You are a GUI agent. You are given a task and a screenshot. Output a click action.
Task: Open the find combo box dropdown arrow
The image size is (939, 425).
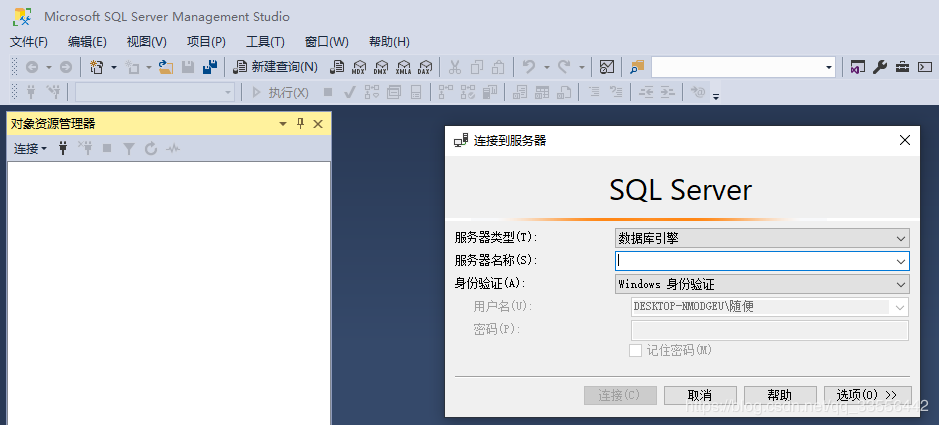pos(829,67)
